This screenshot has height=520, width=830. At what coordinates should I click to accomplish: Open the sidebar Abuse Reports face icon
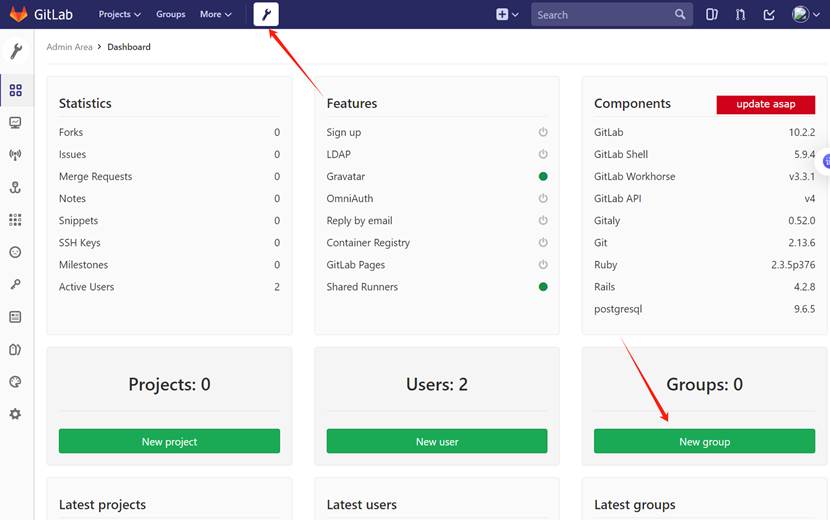coord(15,252)
